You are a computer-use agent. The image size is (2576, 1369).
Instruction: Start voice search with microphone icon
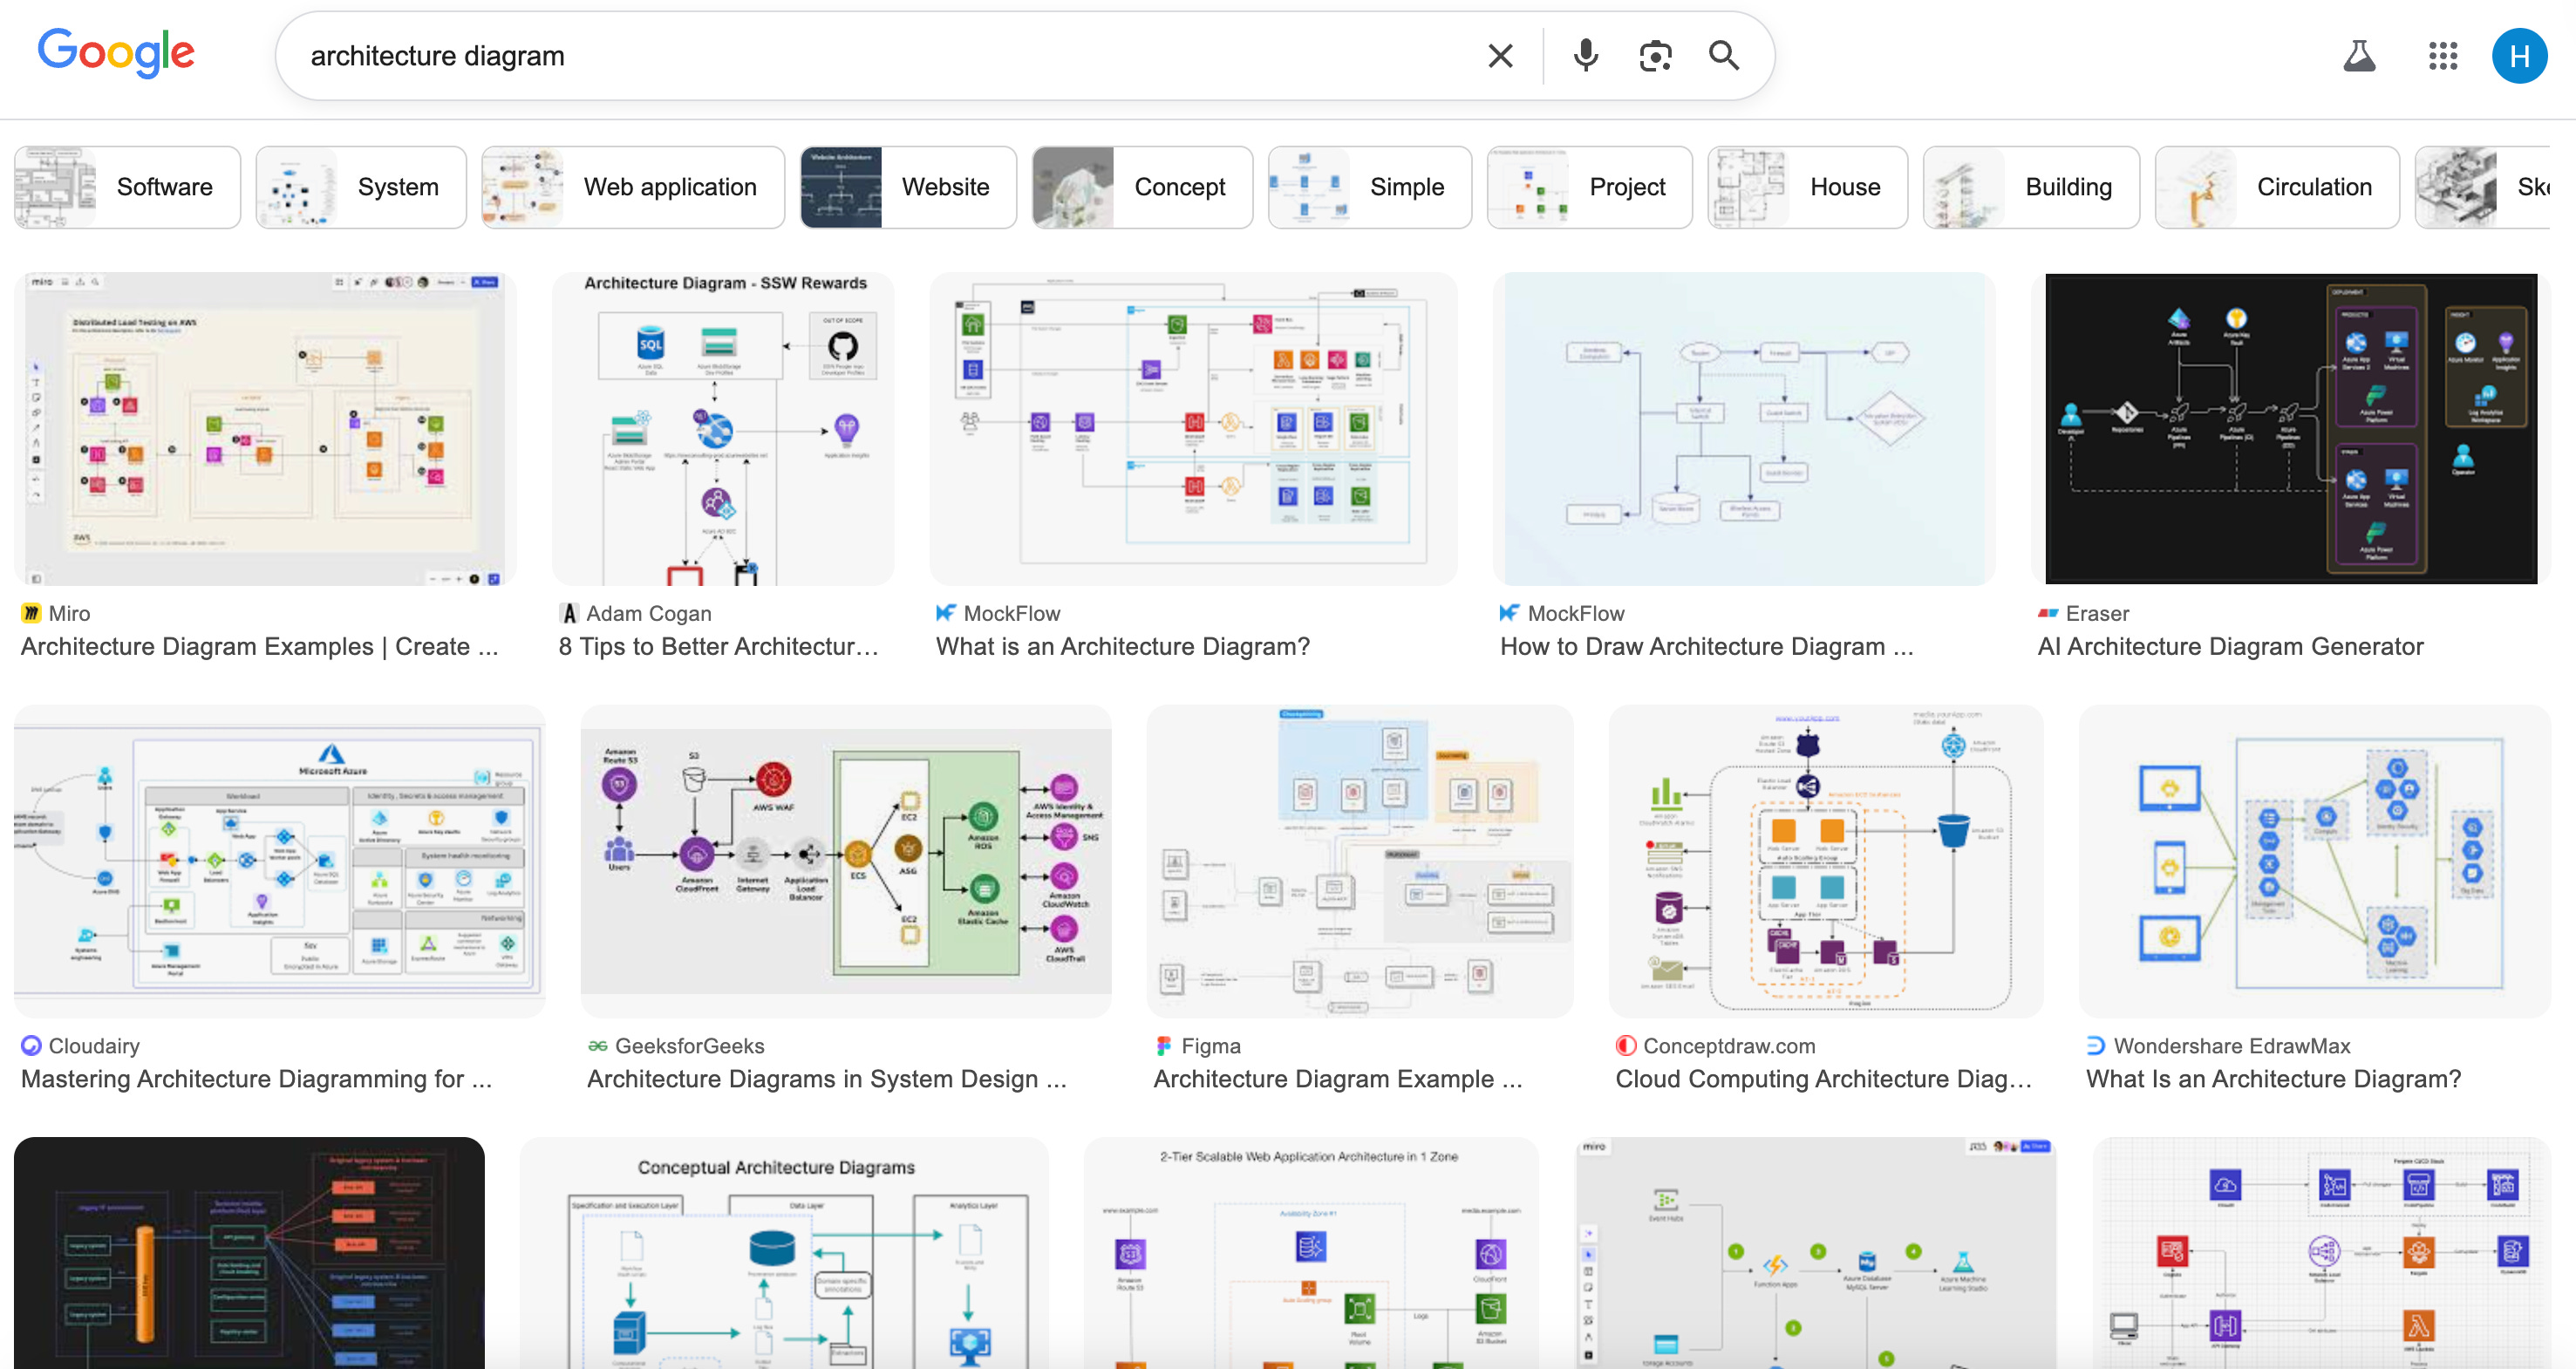click(x=1585, y=56)
